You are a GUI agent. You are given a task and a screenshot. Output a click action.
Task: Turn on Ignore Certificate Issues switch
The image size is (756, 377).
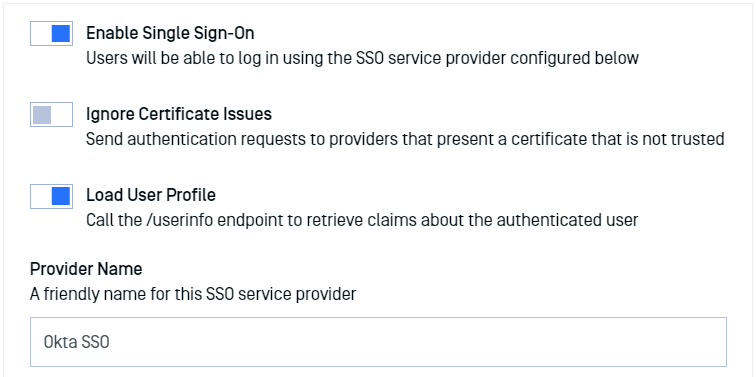(52, 115)
